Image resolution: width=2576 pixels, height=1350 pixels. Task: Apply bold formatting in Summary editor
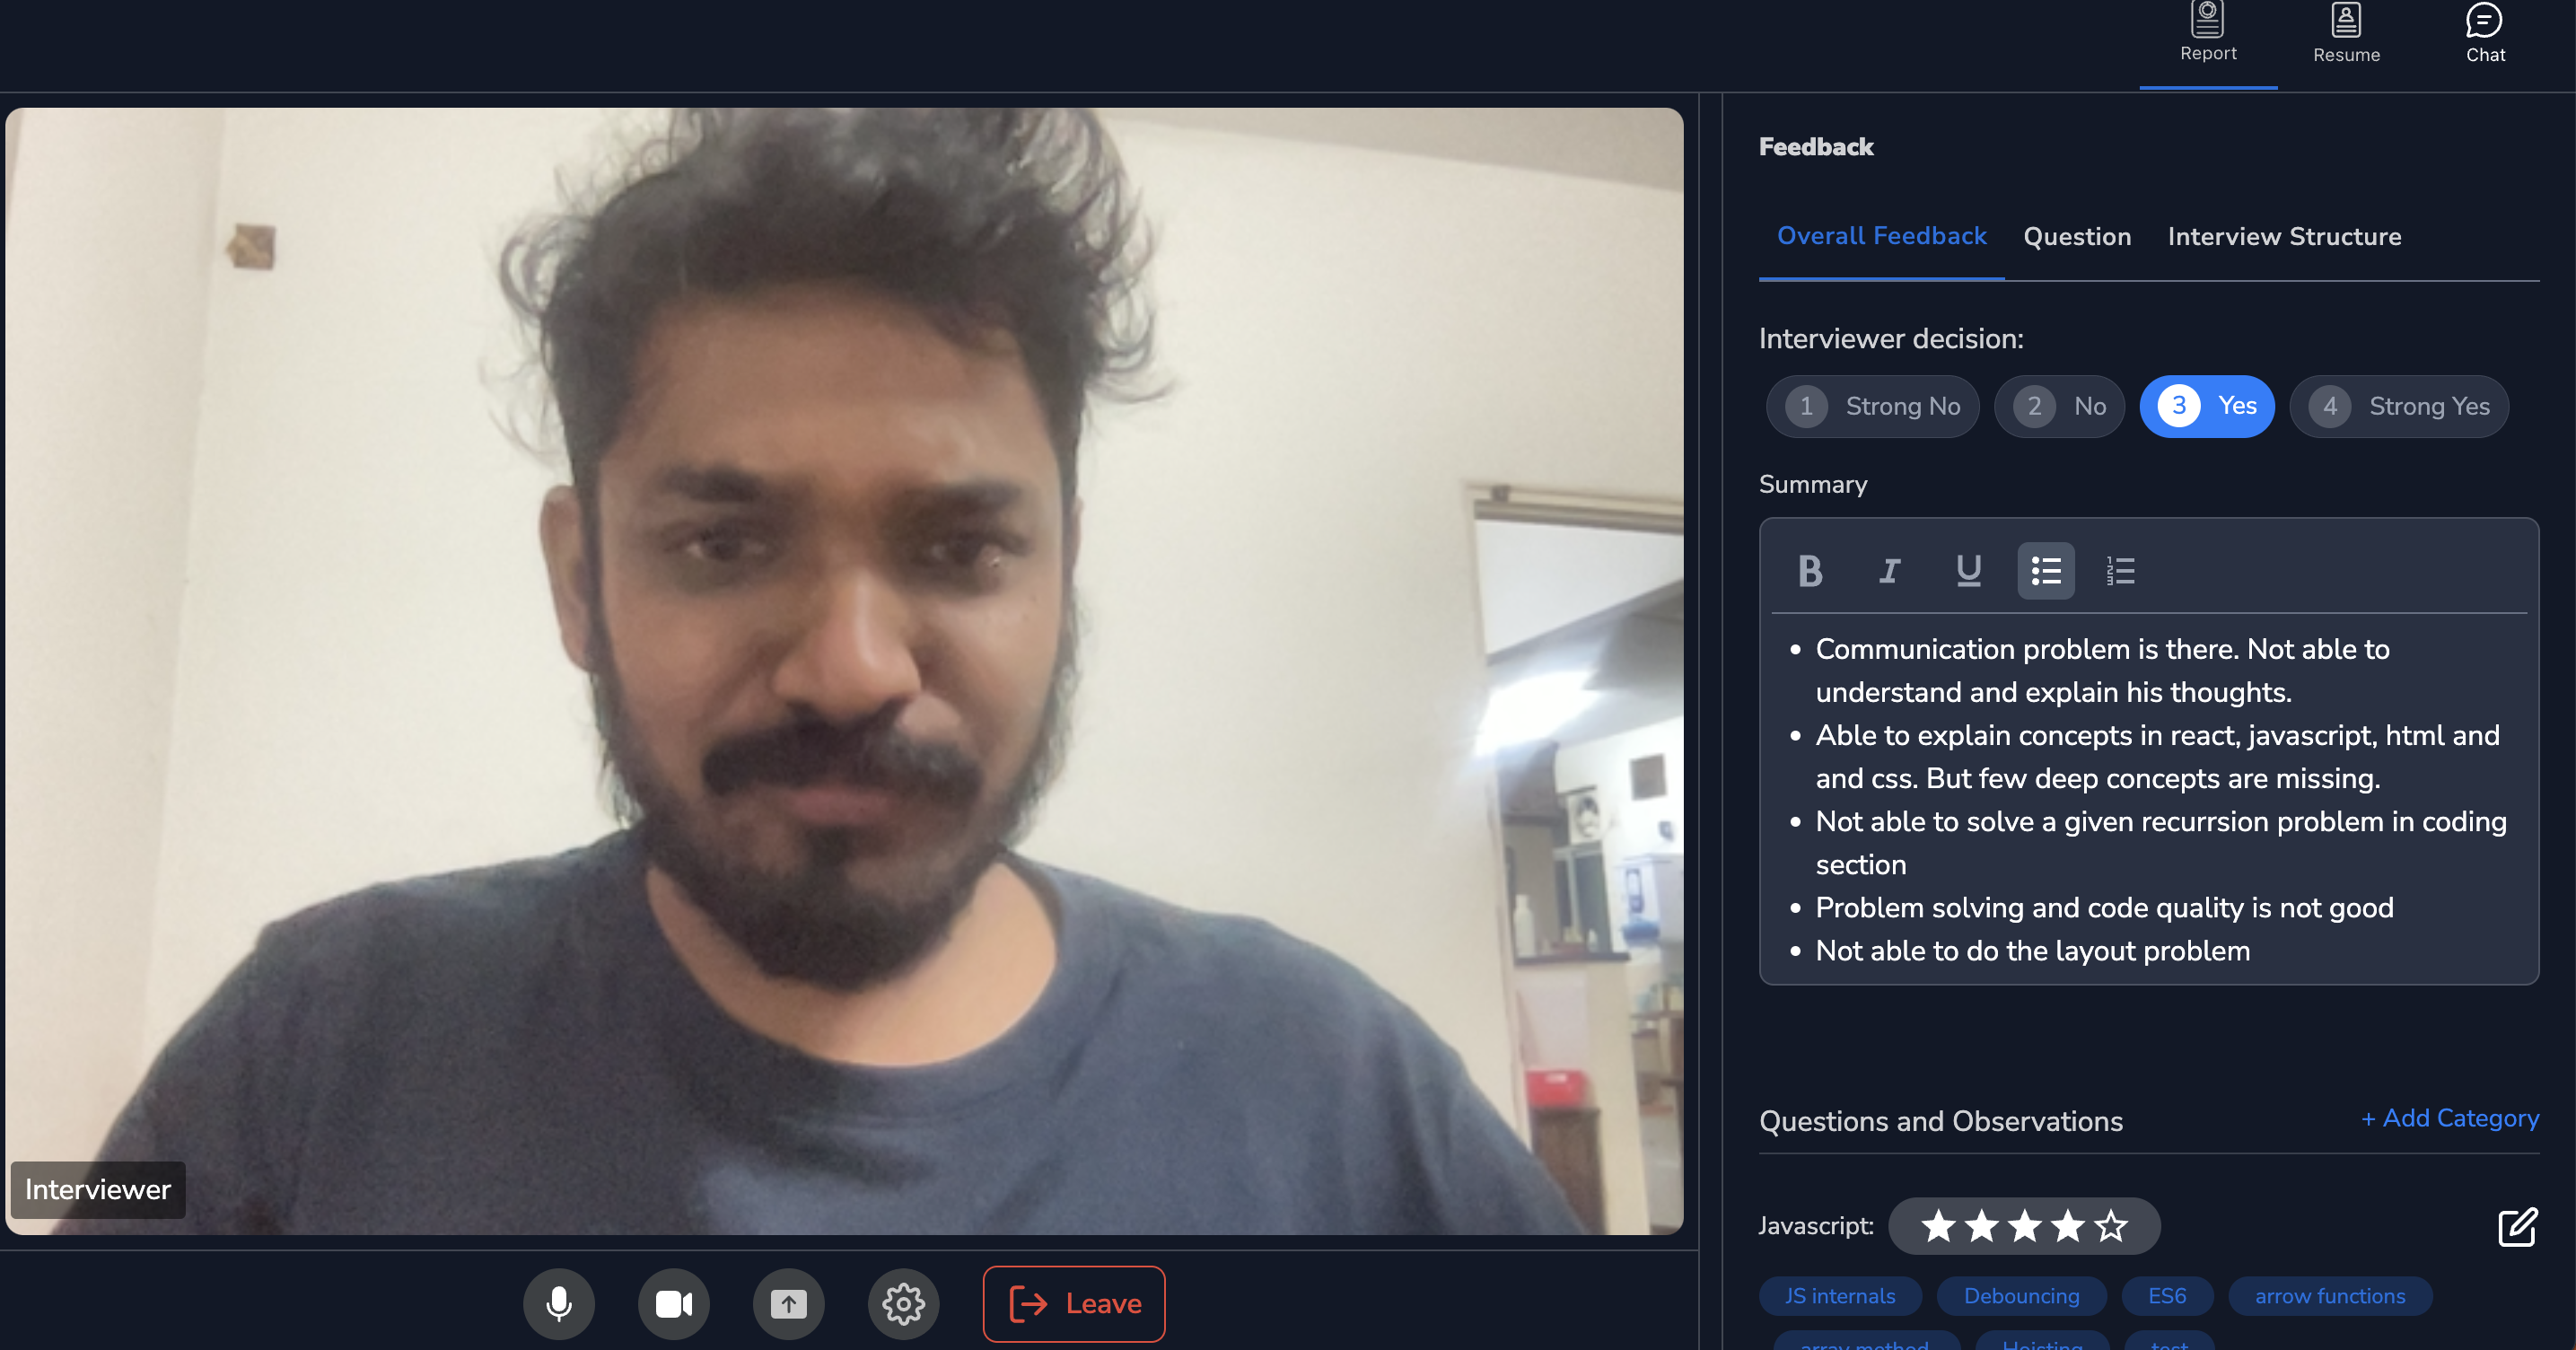click(1809, 571)
